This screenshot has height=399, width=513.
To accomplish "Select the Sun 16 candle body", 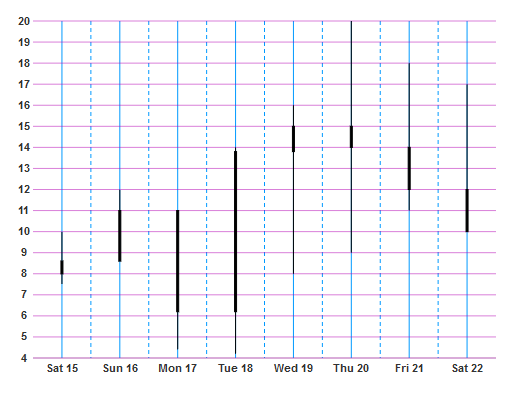I will pos(120,236).
